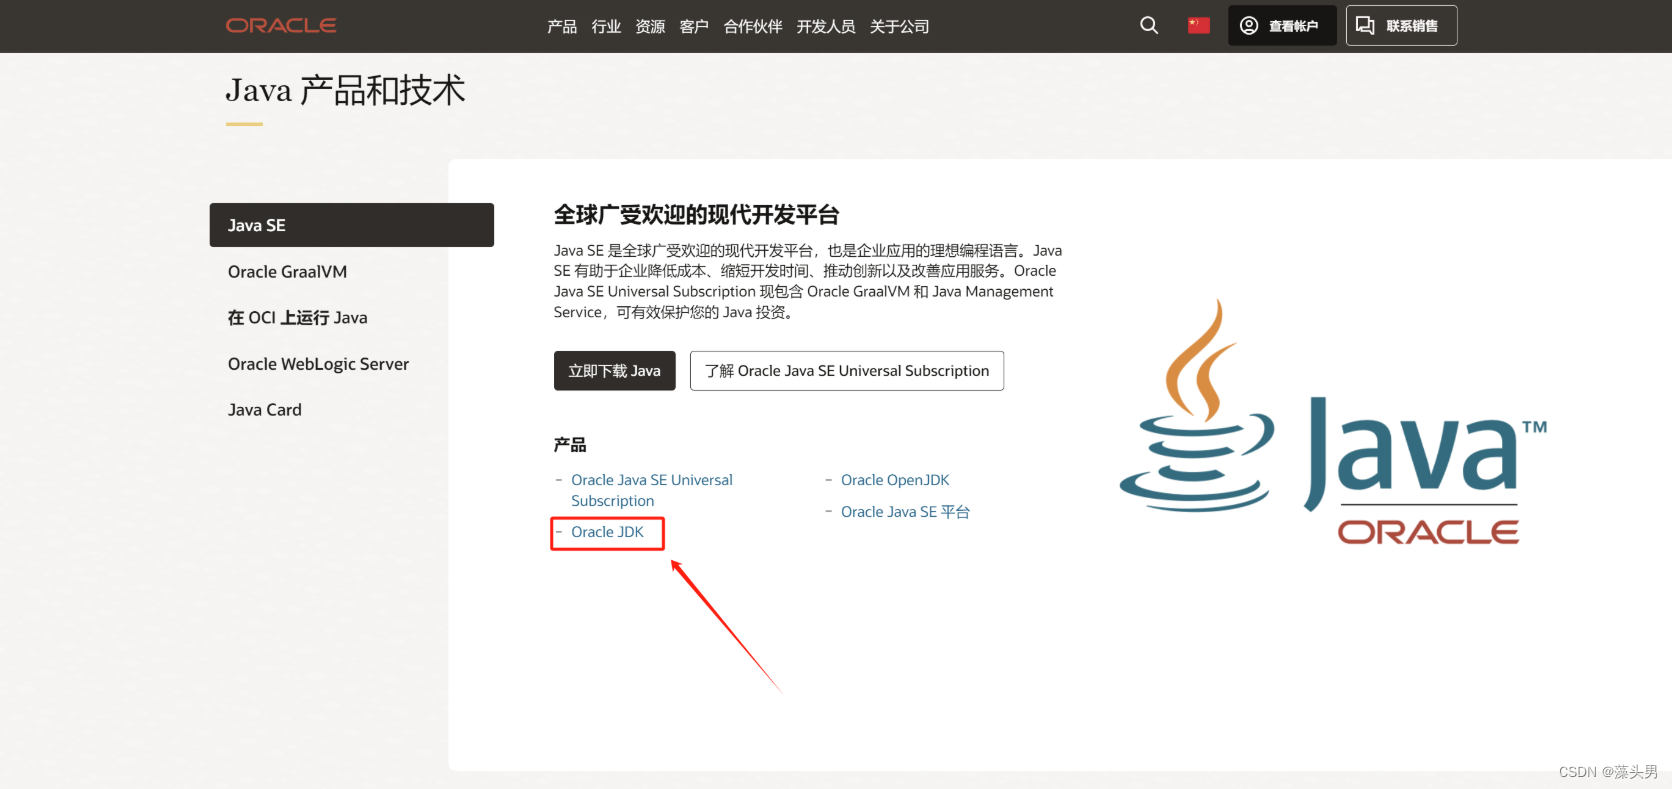Click the China flag country selector
This screenshot has height=789, width=1672.
(x=1199, y=25)
